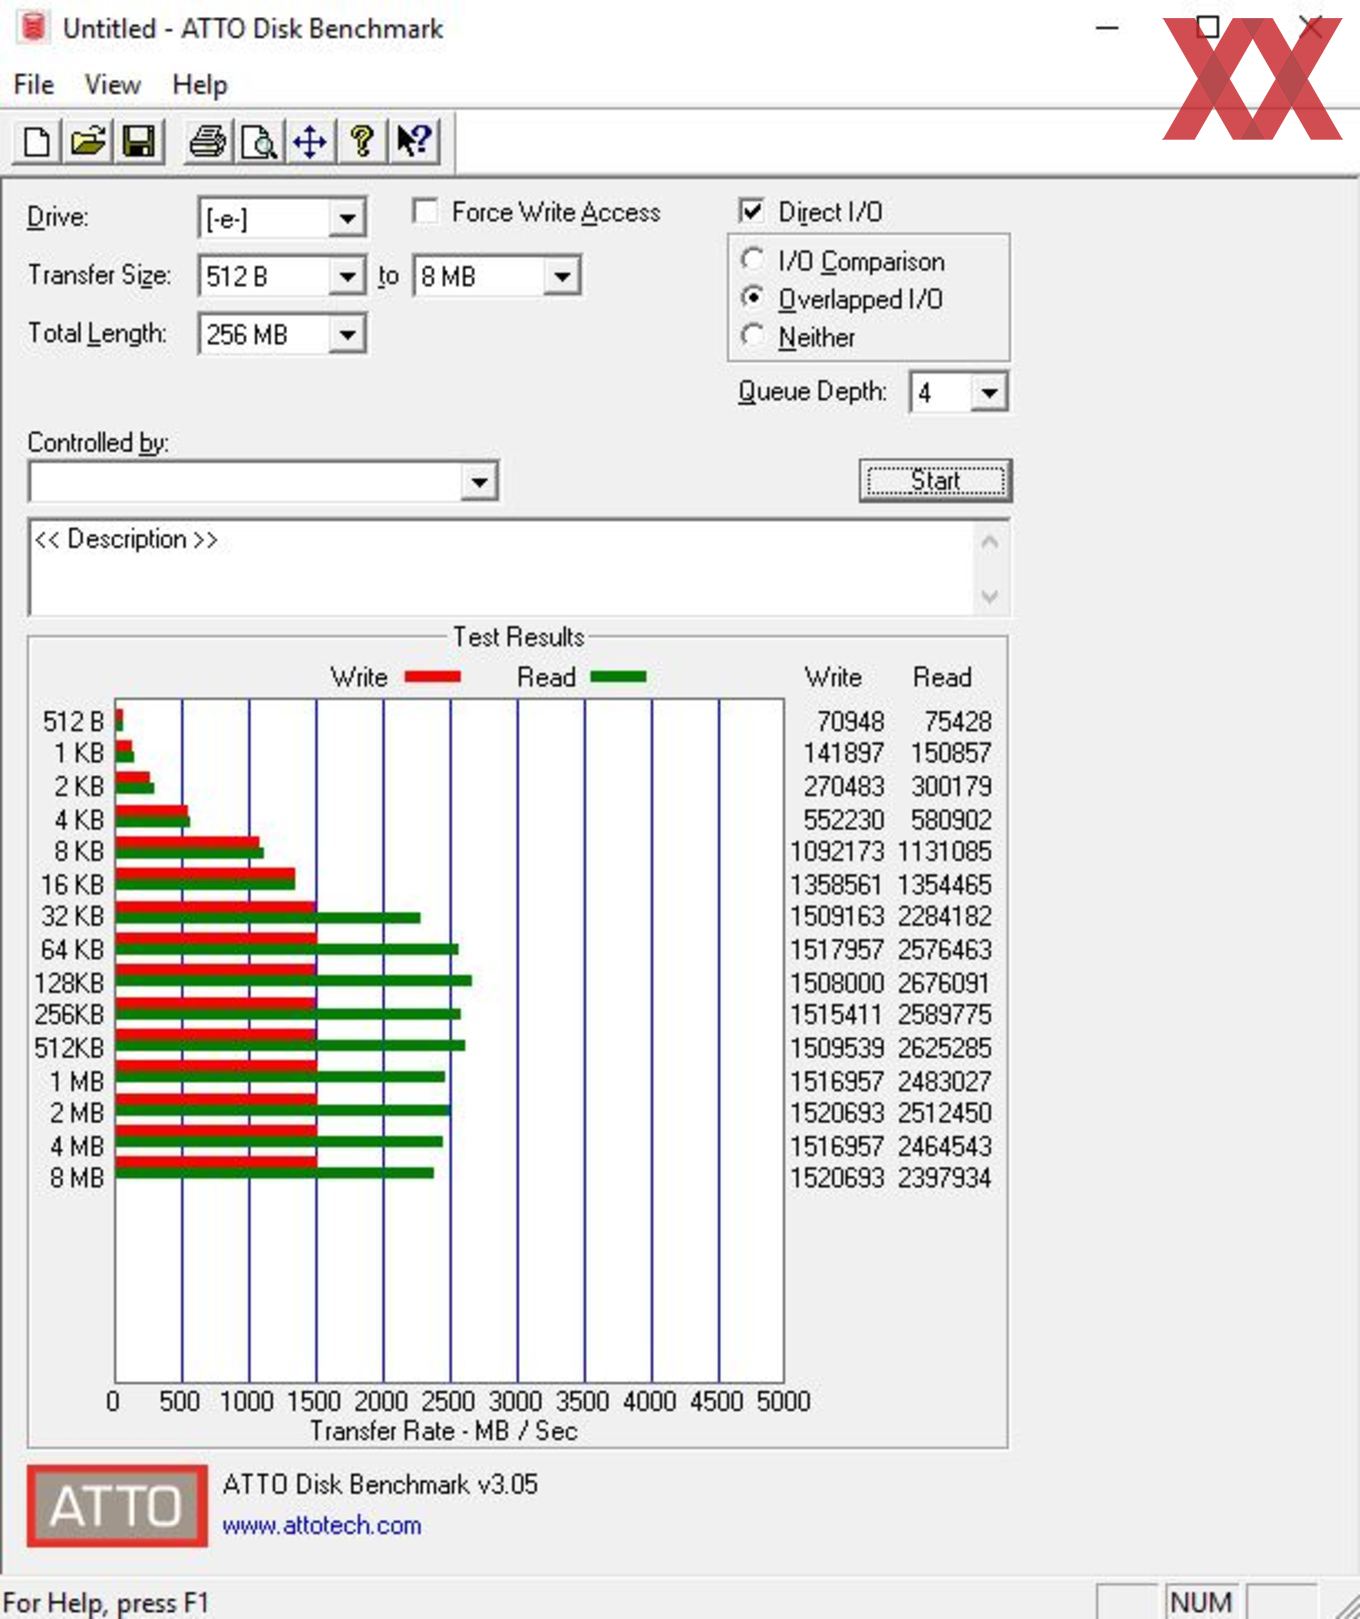
Task: Expand the Transfer Size end dropdown (8 MB)
Action: click(x=562, y=276)
